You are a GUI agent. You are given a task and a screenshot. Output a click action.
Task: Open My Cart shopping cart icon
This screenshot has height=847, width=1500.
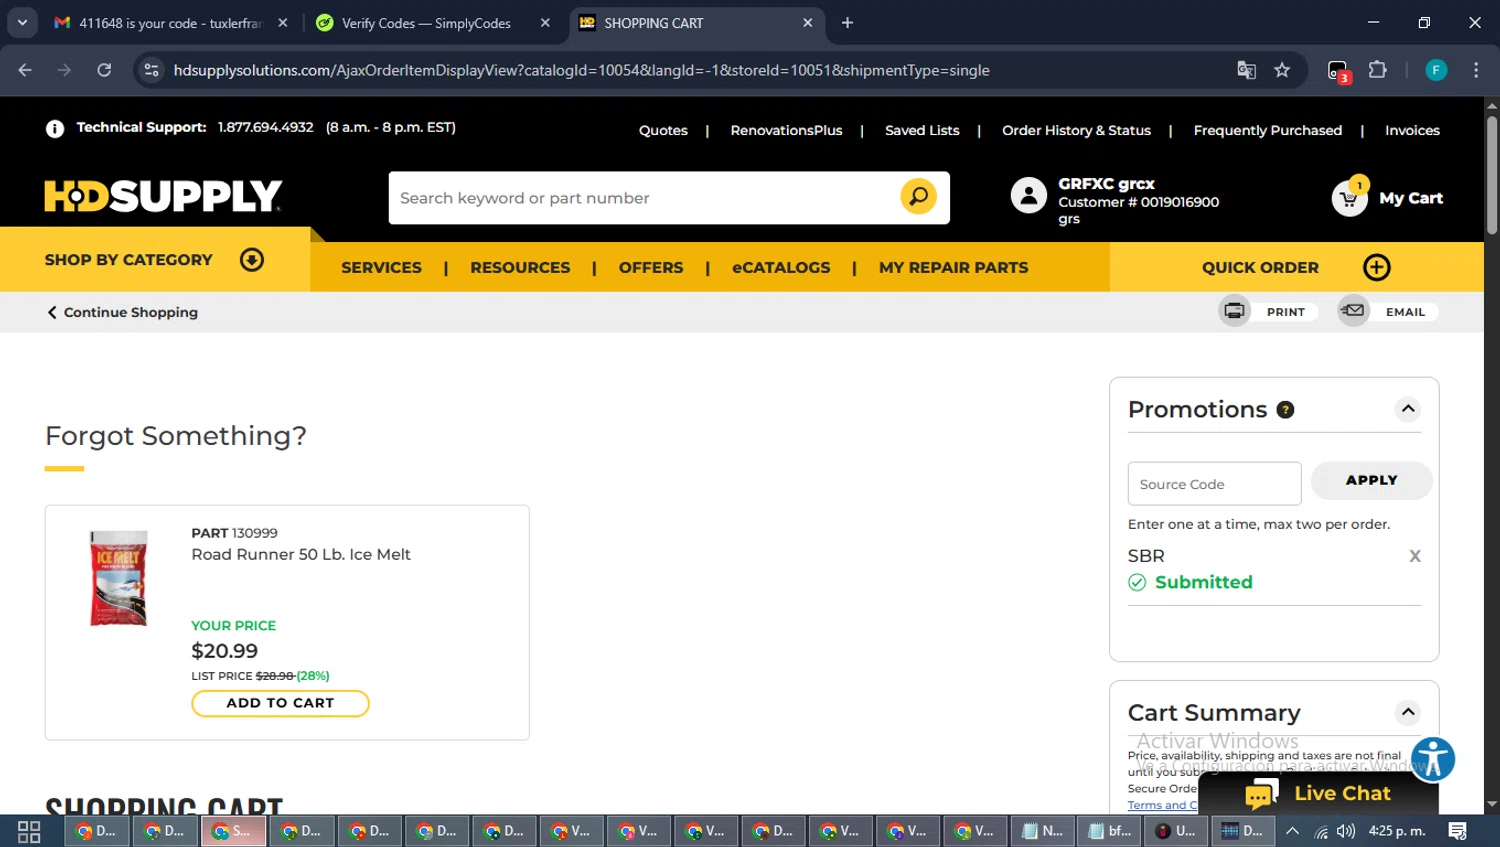click(1349, 198)
